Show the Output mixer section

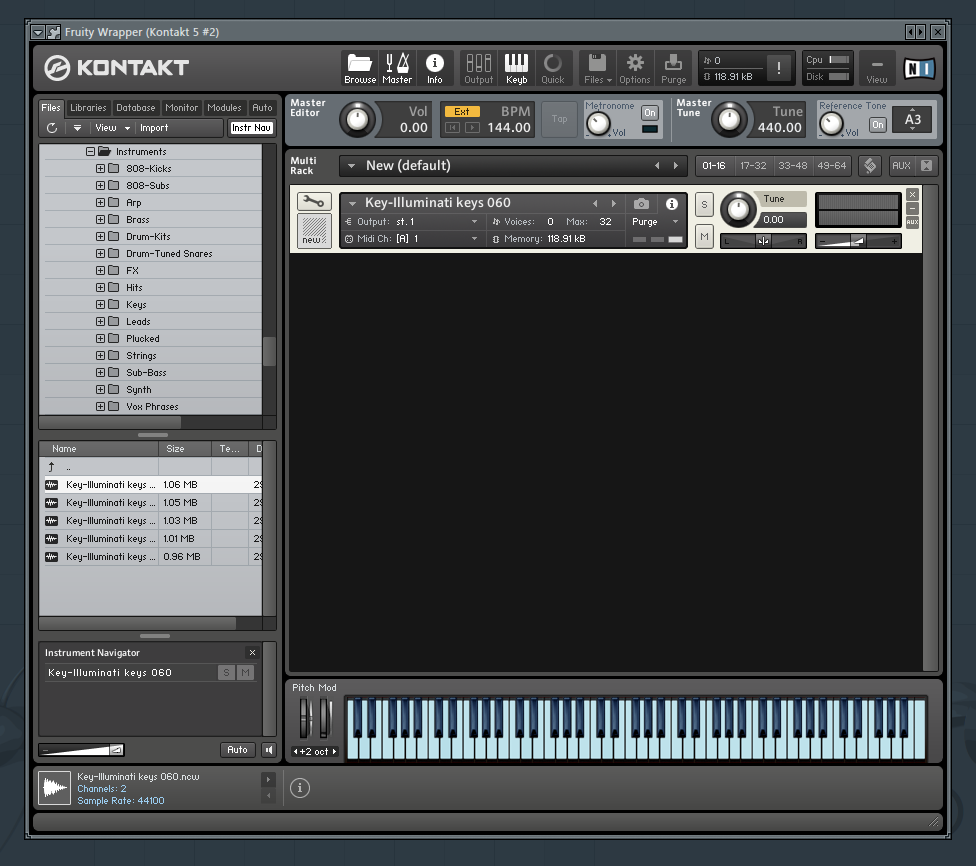(479, 68)
